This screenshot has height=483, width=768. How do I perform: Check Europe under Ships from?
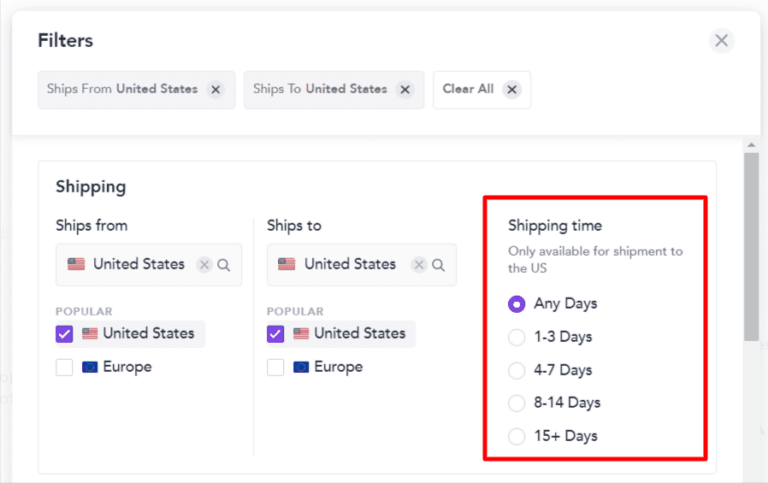coord(64,367)
